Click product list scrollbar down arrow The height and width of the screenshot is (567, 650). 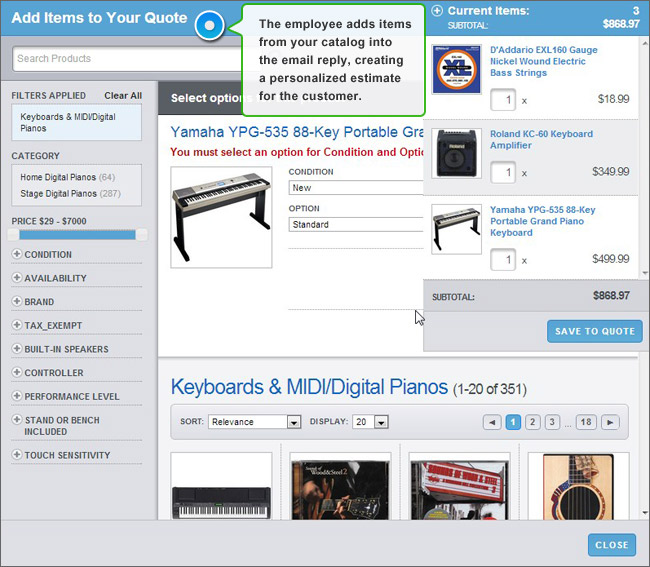(645, 513)
